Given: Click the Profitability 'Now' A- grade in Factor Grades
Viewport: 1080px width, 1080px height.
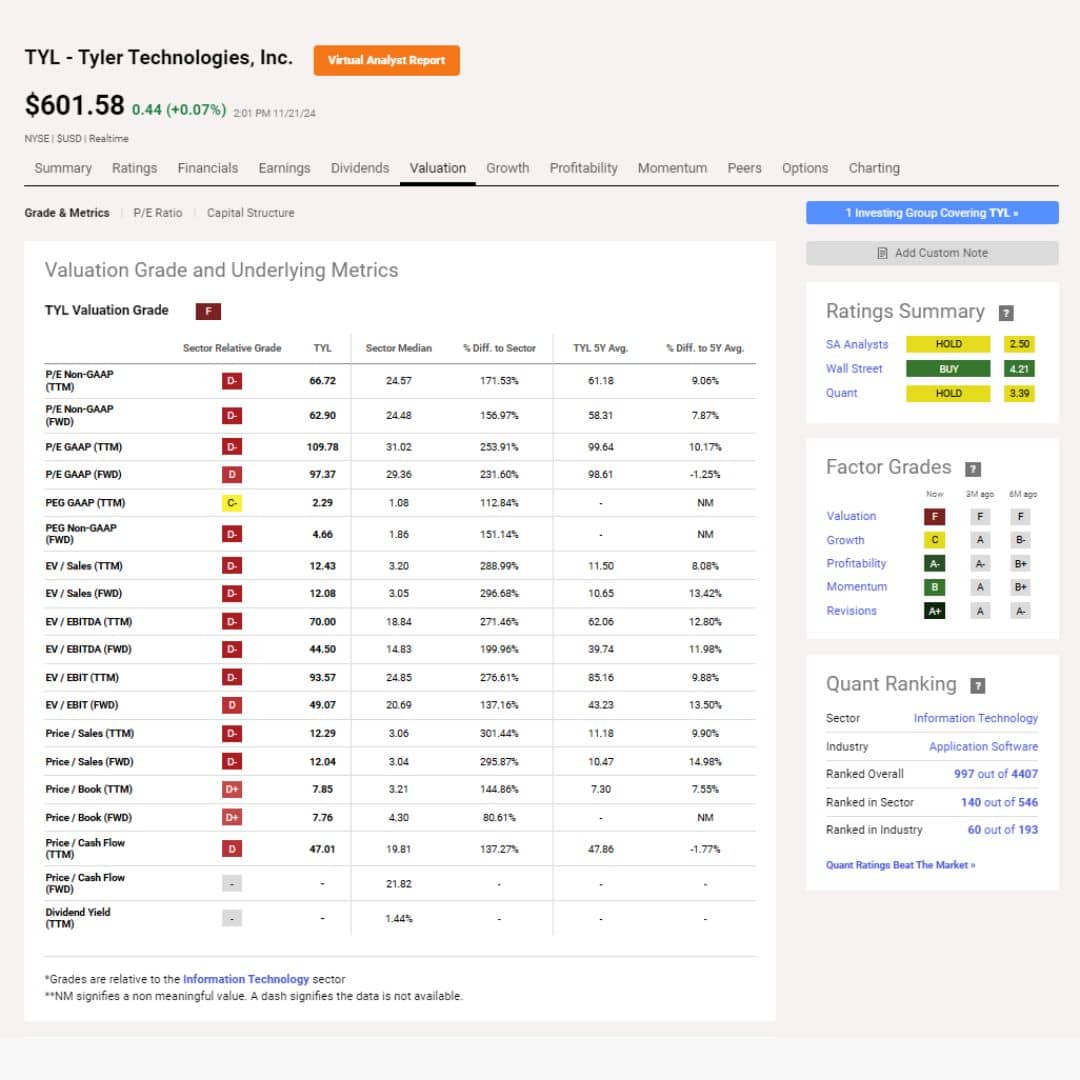Looking at the screenshot, I should coord(934,564).
